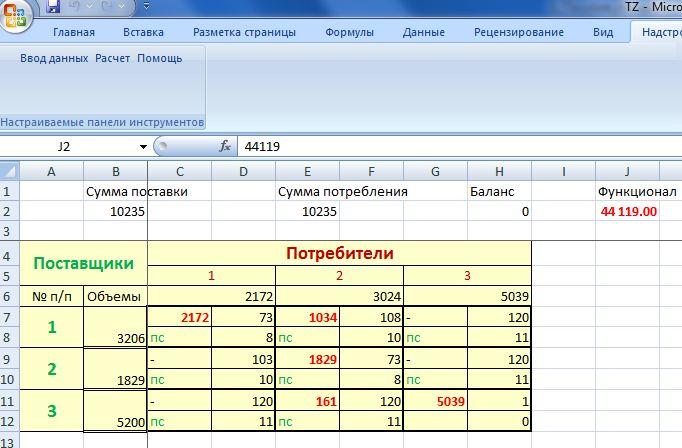
Task: Select the red 44 119.00 cell
Action: (x=627, y=211)
